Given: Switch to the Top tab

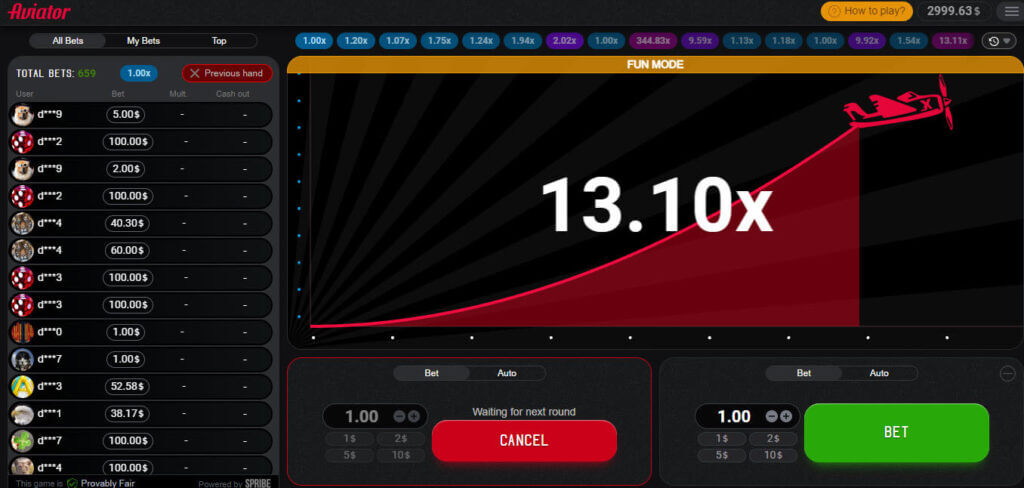Looking at the screenshot, I should [219, 41].
